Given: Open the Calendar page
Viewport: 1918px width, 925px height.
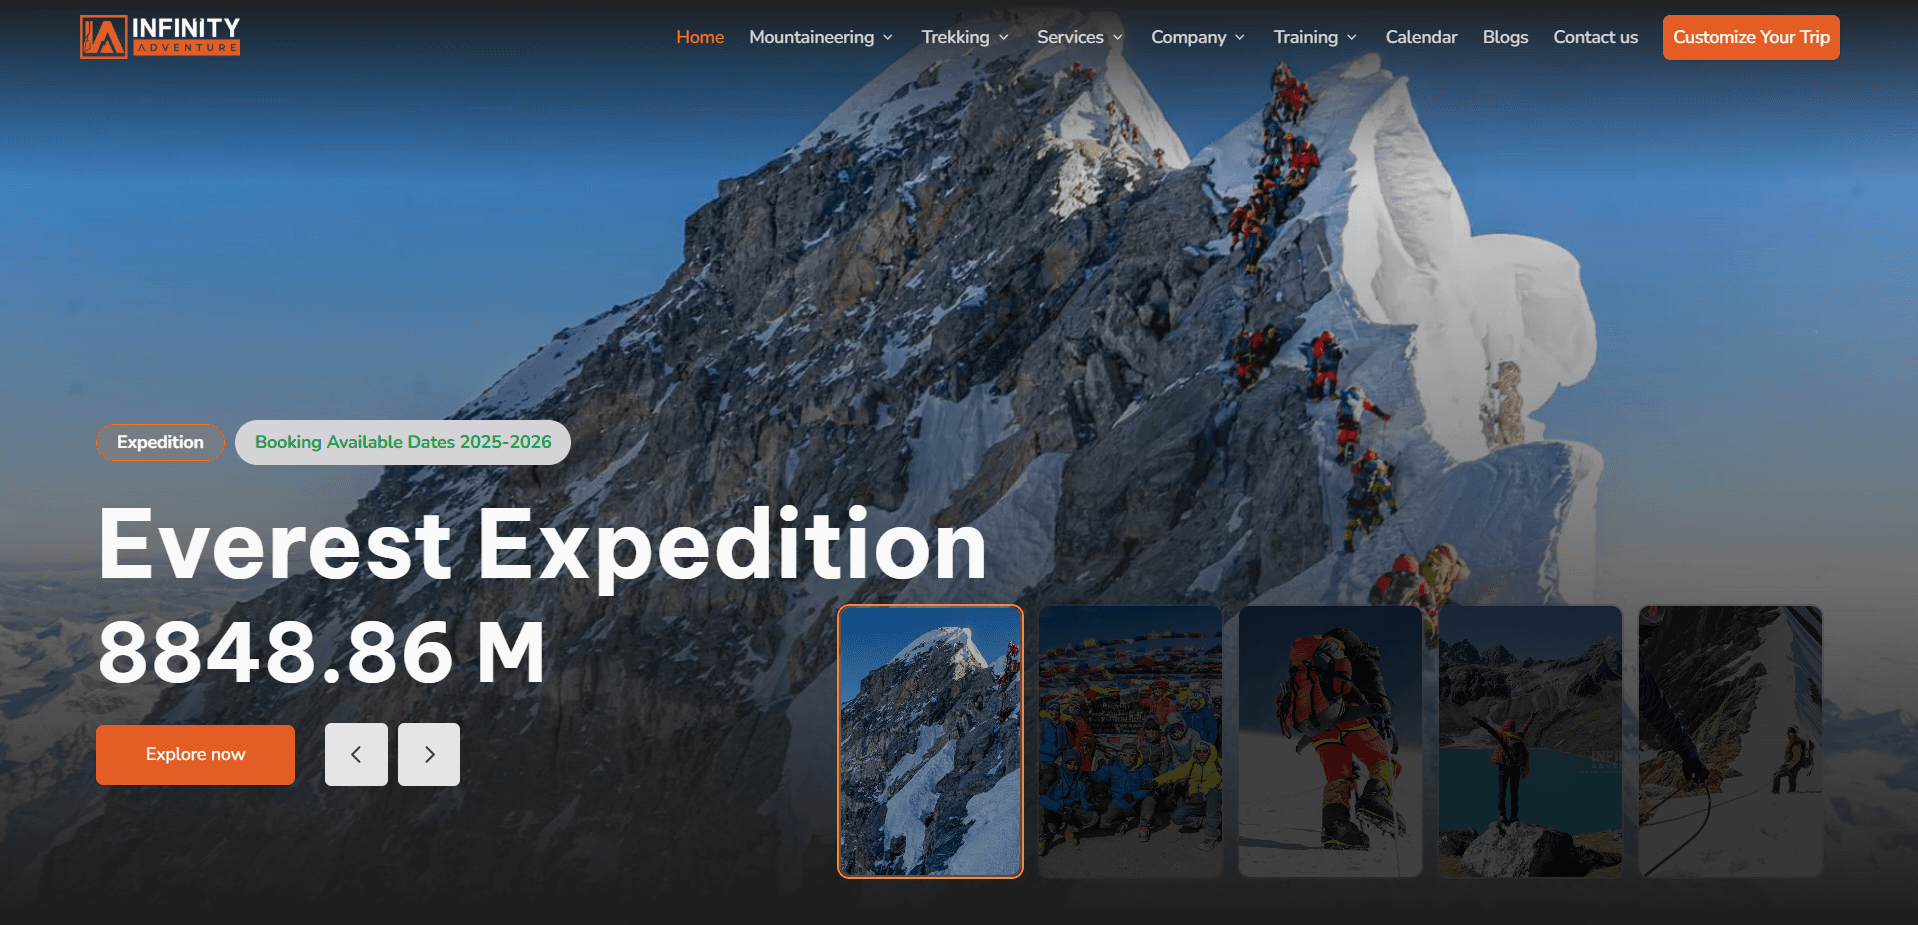Looking at the screenshot, I should coord(1421,37).
